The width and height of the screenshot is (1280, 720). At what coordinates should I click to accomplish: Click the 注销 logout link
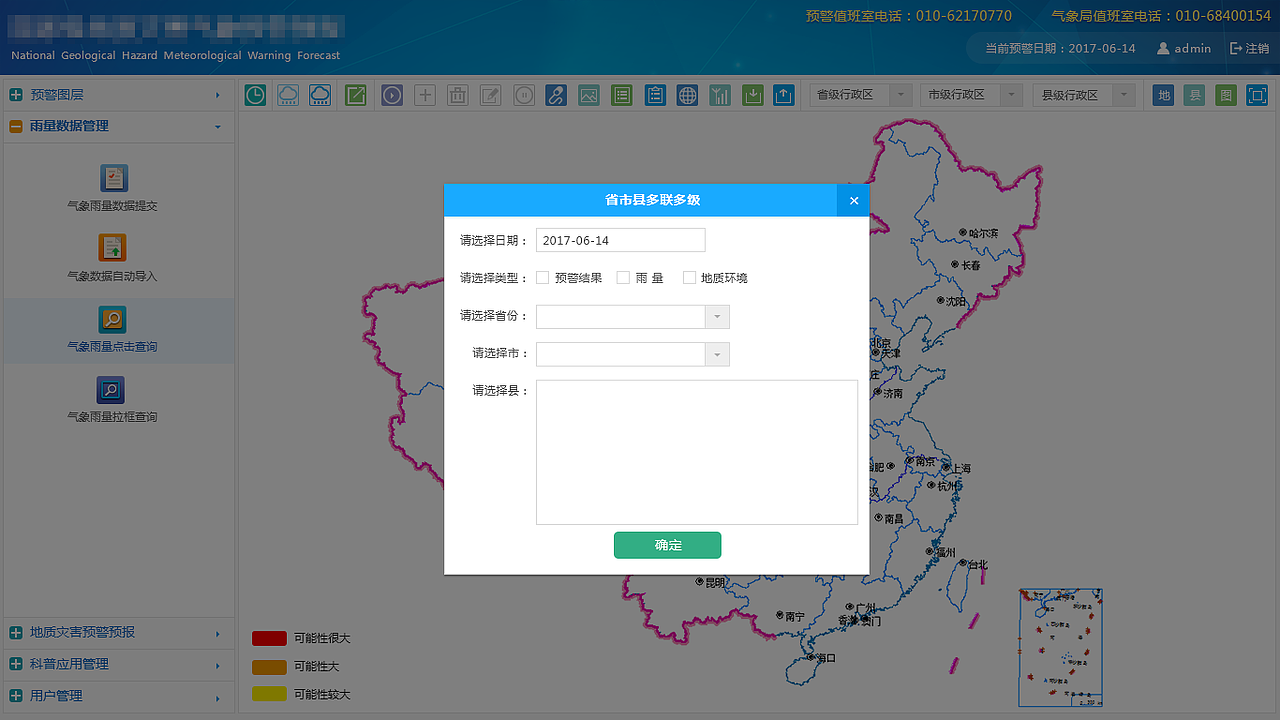coord(1250,48)
